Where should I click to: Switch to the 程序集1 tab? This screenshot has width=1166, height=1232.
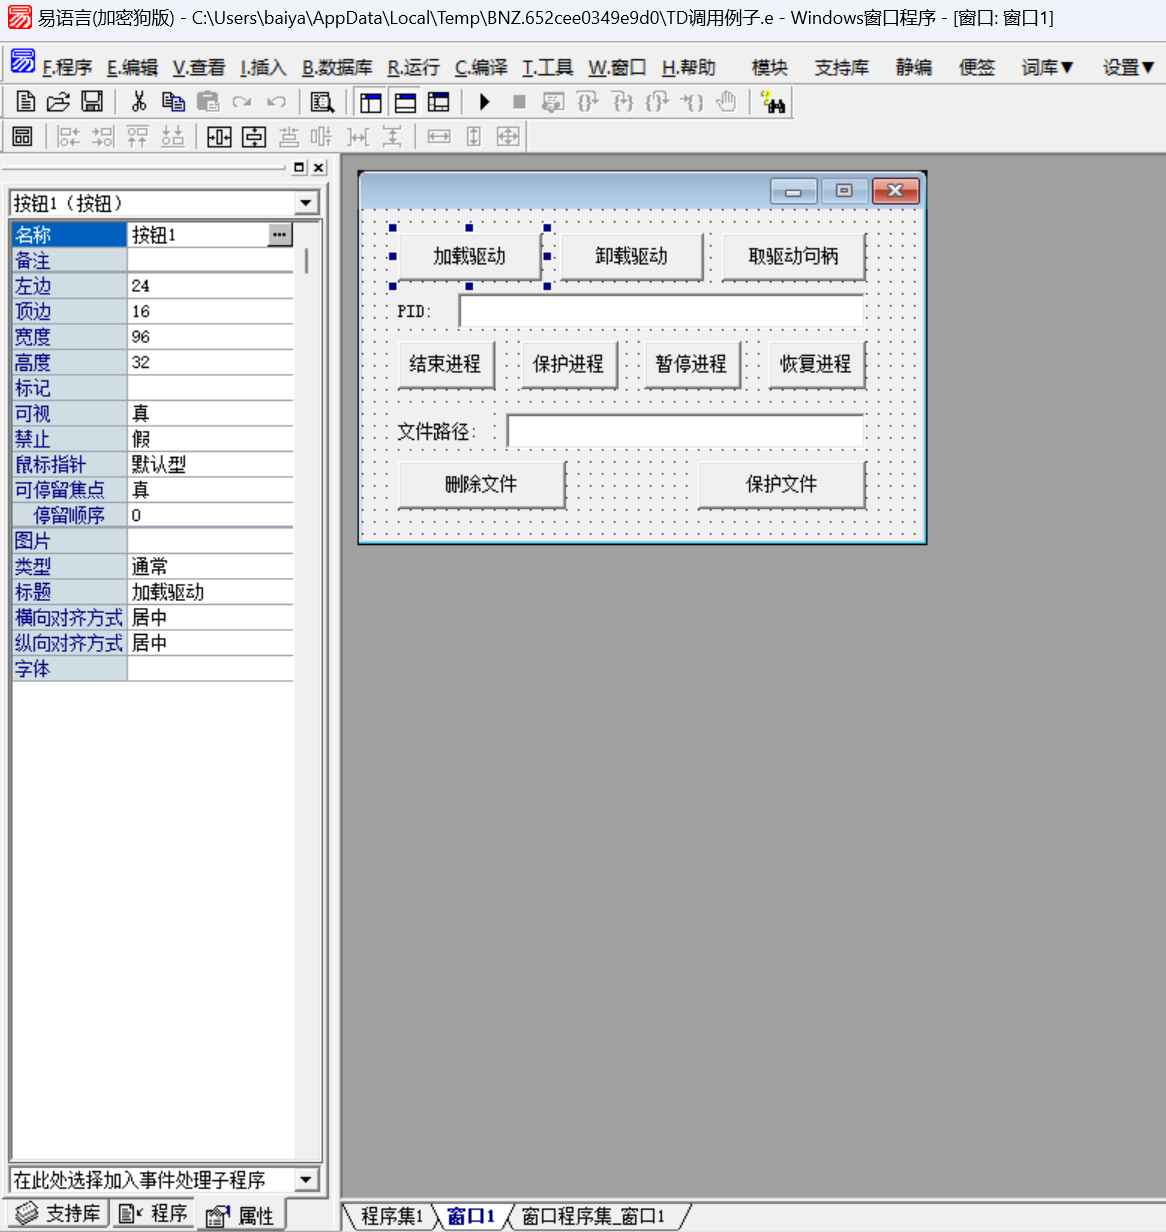392,1216
